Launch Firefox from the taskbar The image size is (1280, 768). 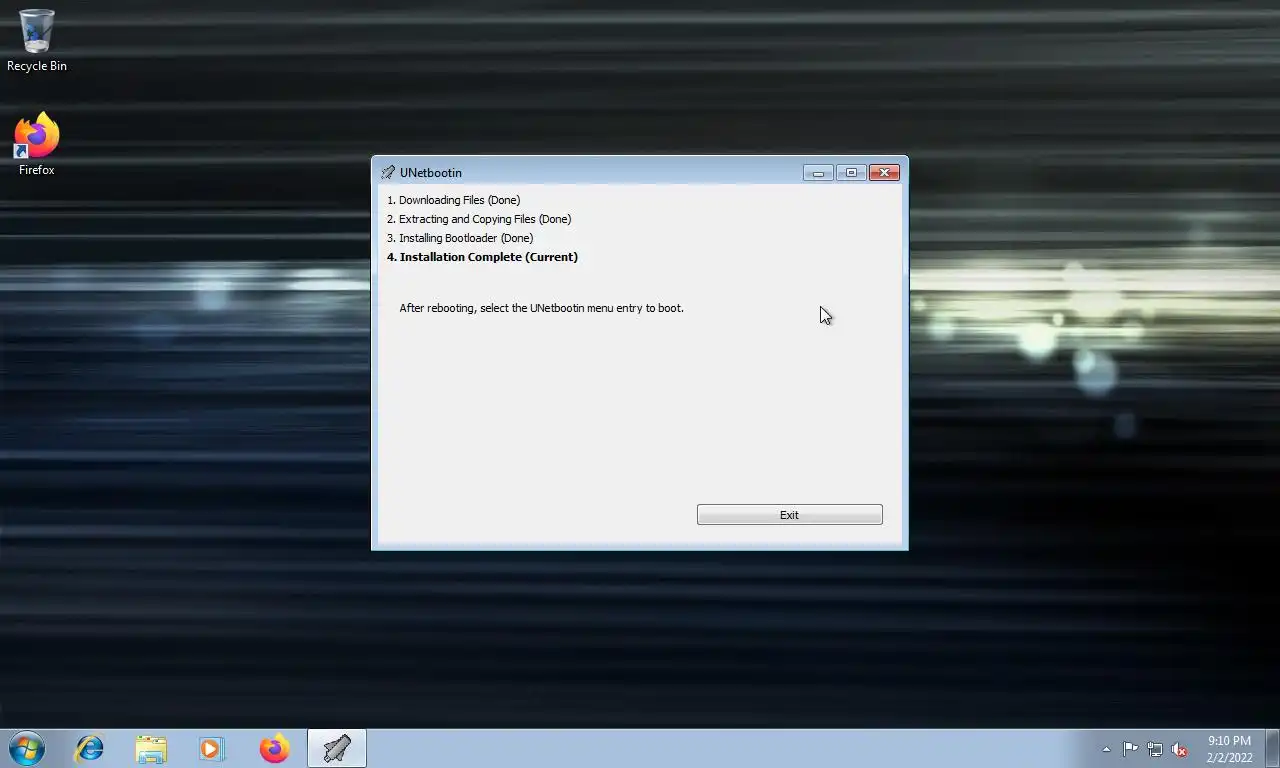[x=274, y=748]
